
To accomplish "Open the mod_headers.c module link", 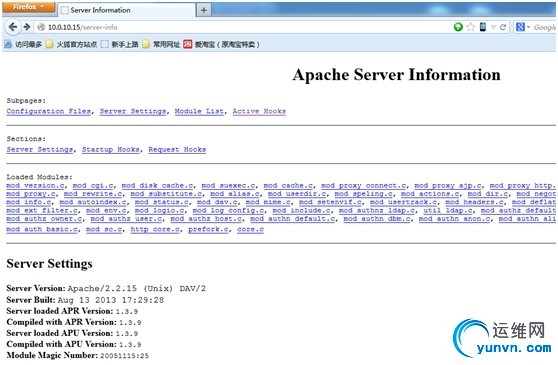I will click(x=474, y=202).
